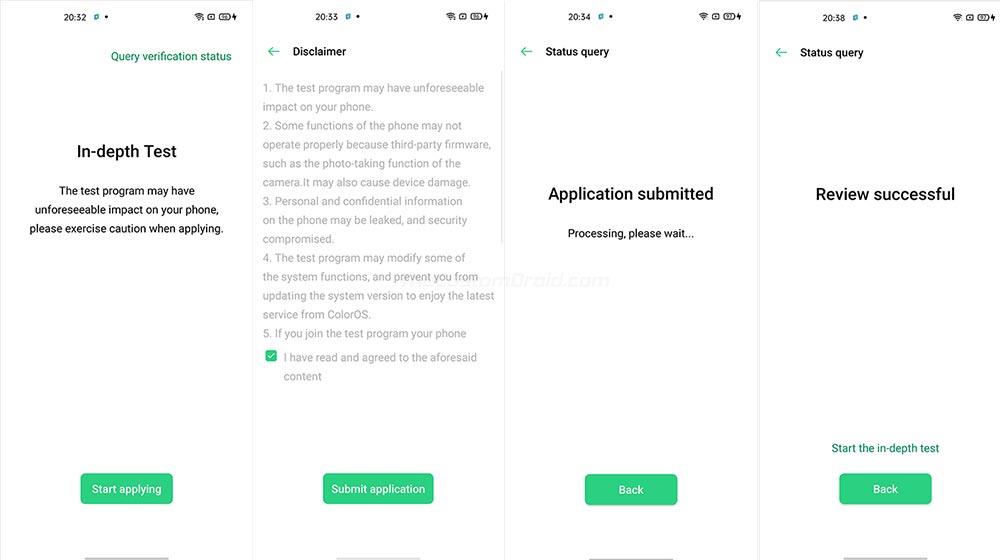Tap the I have read and agreed label
1000x560 pixels.
coord(380,367)
